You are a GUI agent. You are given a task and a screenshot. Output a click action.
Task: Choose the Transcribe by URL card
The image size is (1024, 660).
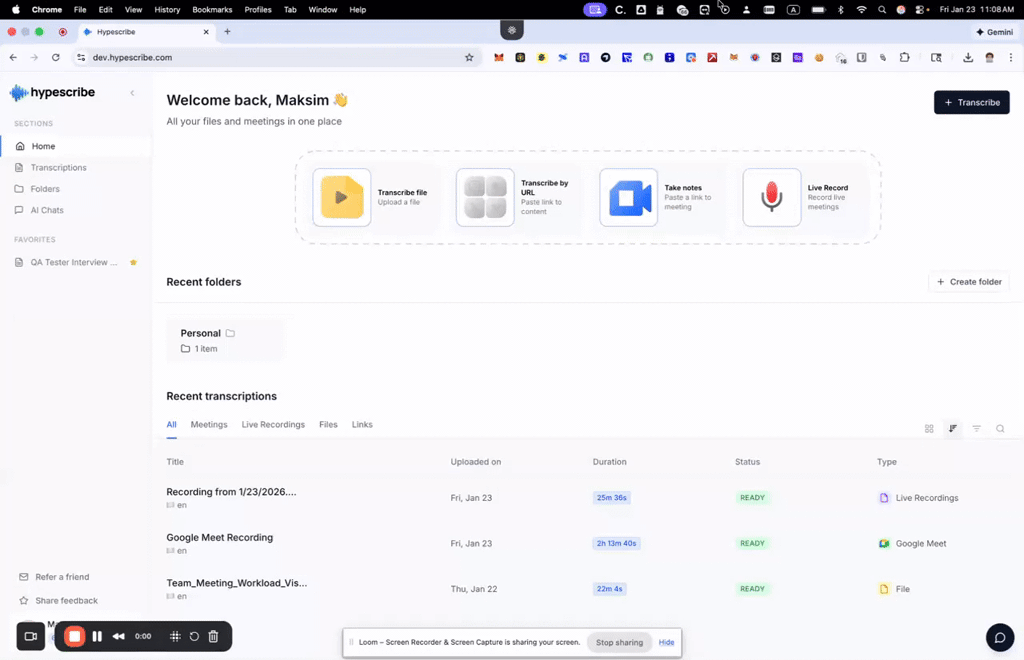[485, 198]
